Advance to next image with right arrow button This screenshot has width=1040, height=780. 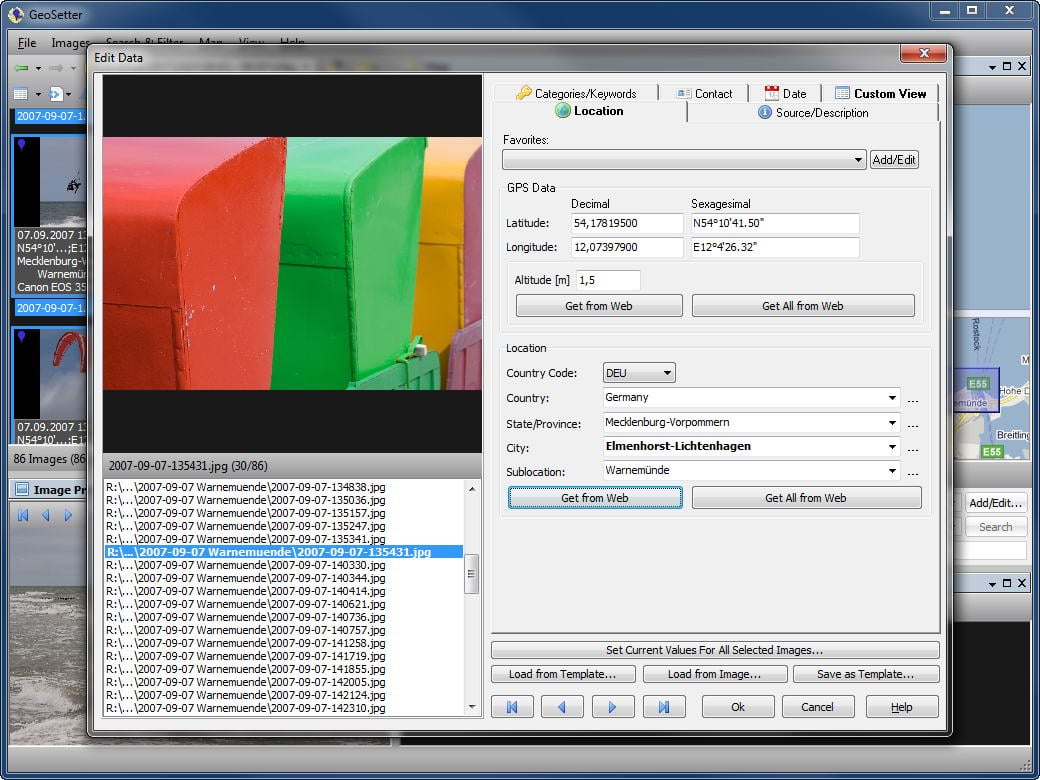[x=612, y=707]
